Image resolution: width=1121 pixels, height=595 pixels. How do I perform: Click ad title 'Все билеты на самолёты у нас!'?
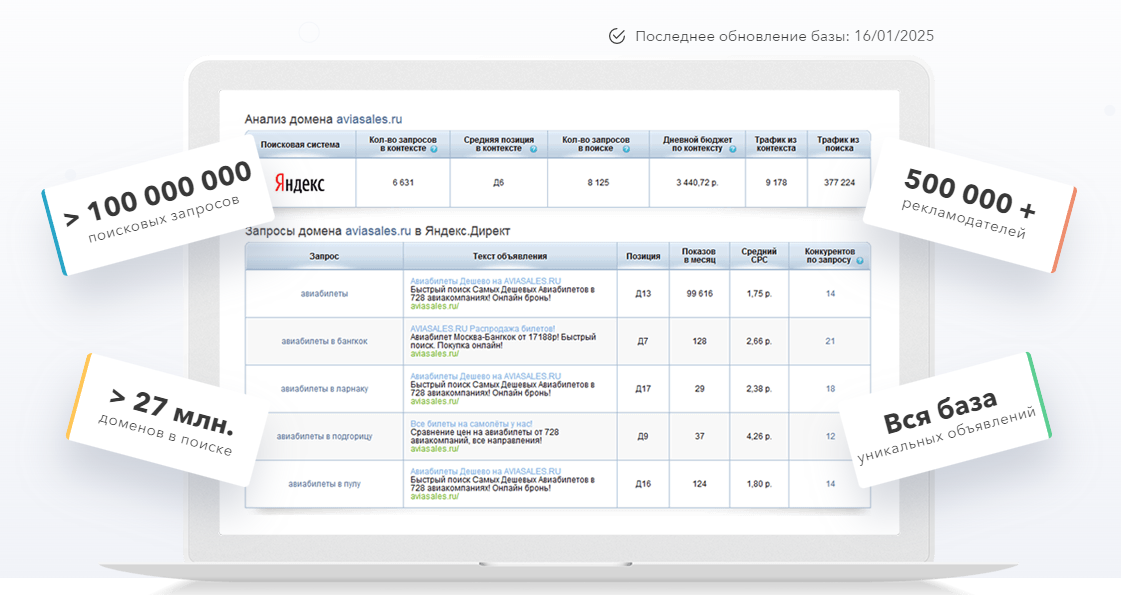pyautogui.click(x=471, y=424)
